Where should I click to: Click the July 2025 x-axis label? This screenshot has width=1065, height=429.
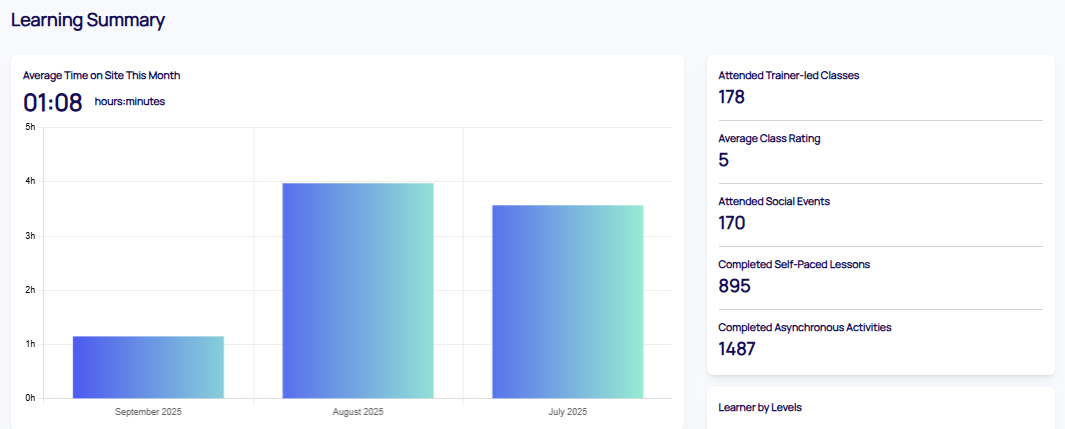(x=567, y=412)
